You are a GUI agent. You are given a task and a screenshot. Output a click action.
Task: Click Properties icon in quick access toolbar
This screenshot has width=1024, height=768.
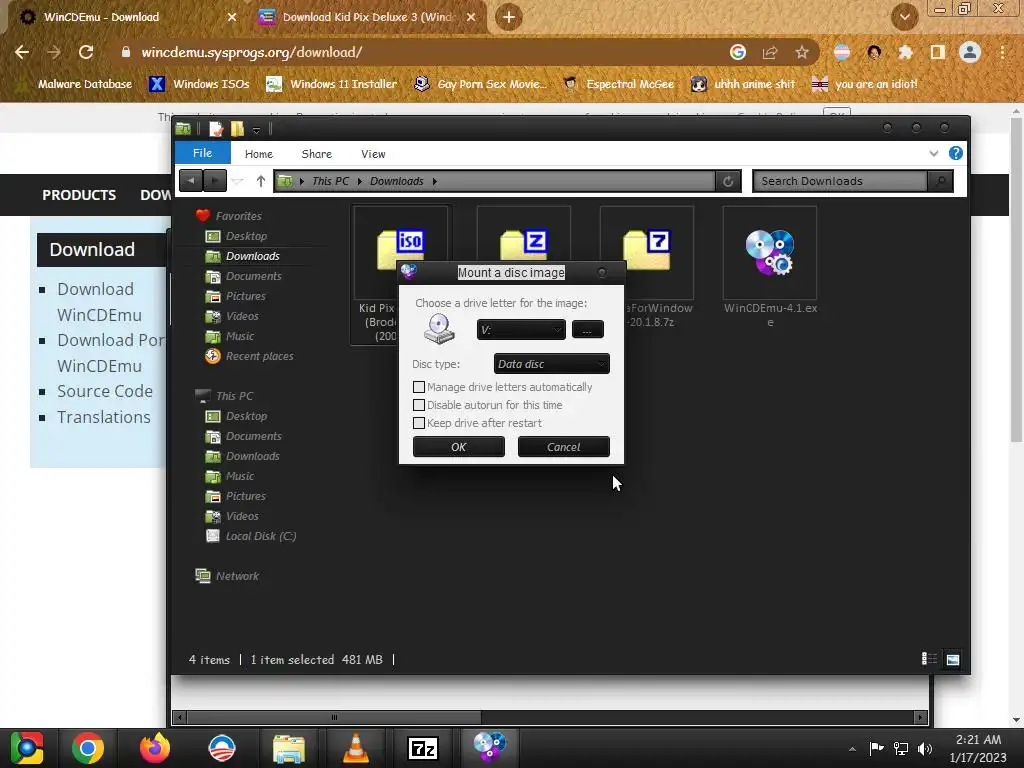tap(216, 129)
